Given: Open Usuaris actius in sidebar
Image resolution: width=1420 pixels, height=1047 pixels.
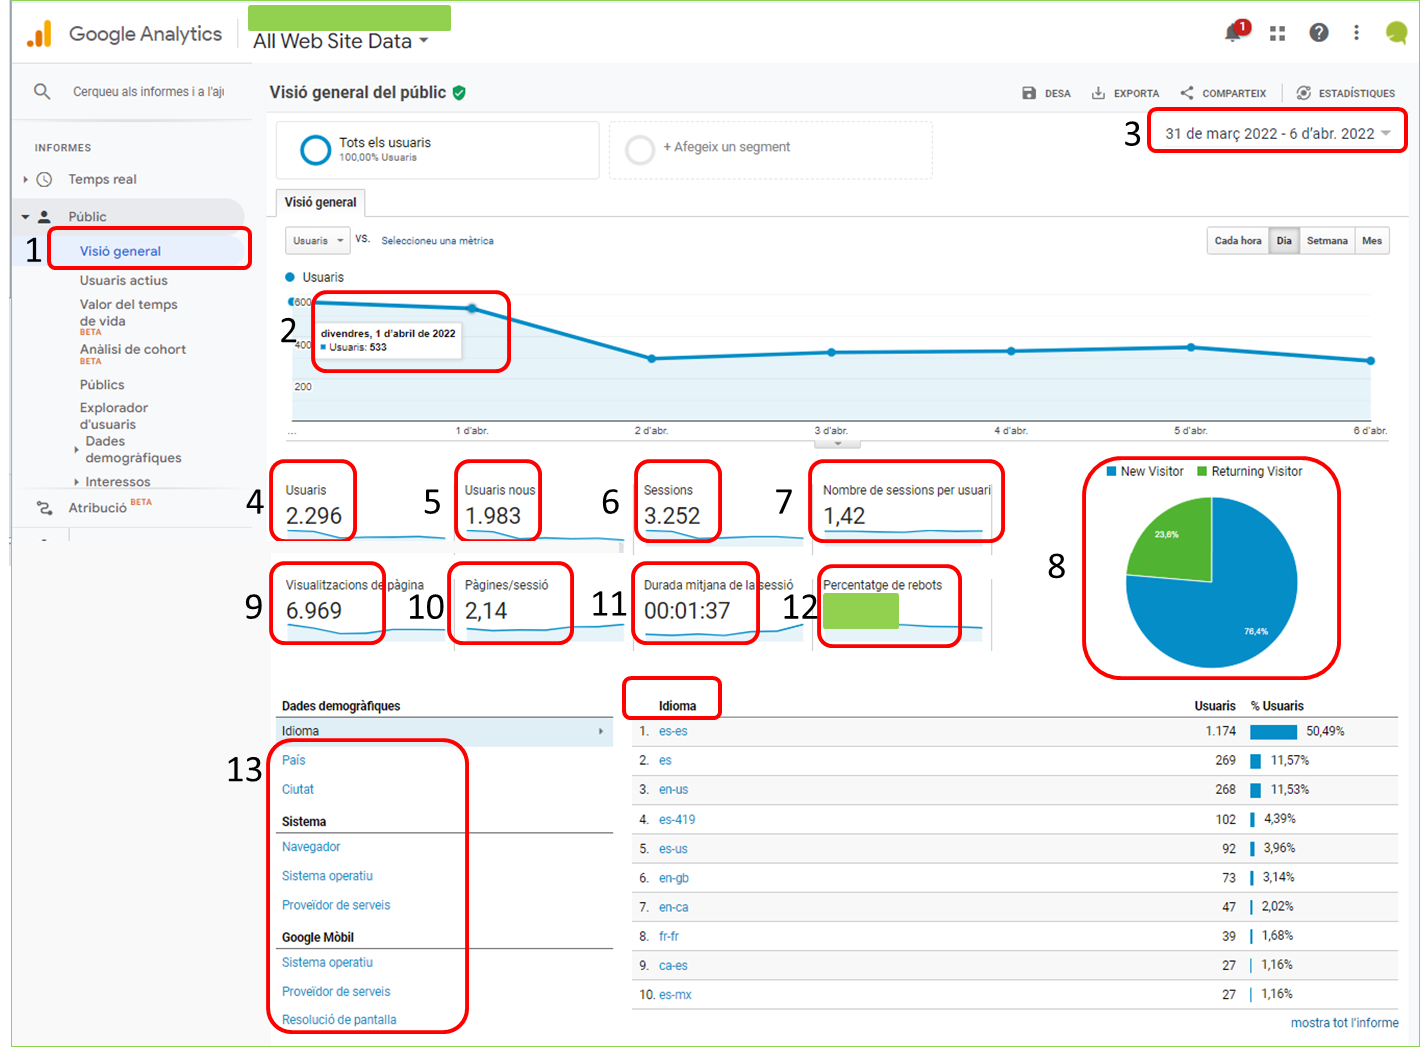Looking at the screenshot, I should coord(124,281).
